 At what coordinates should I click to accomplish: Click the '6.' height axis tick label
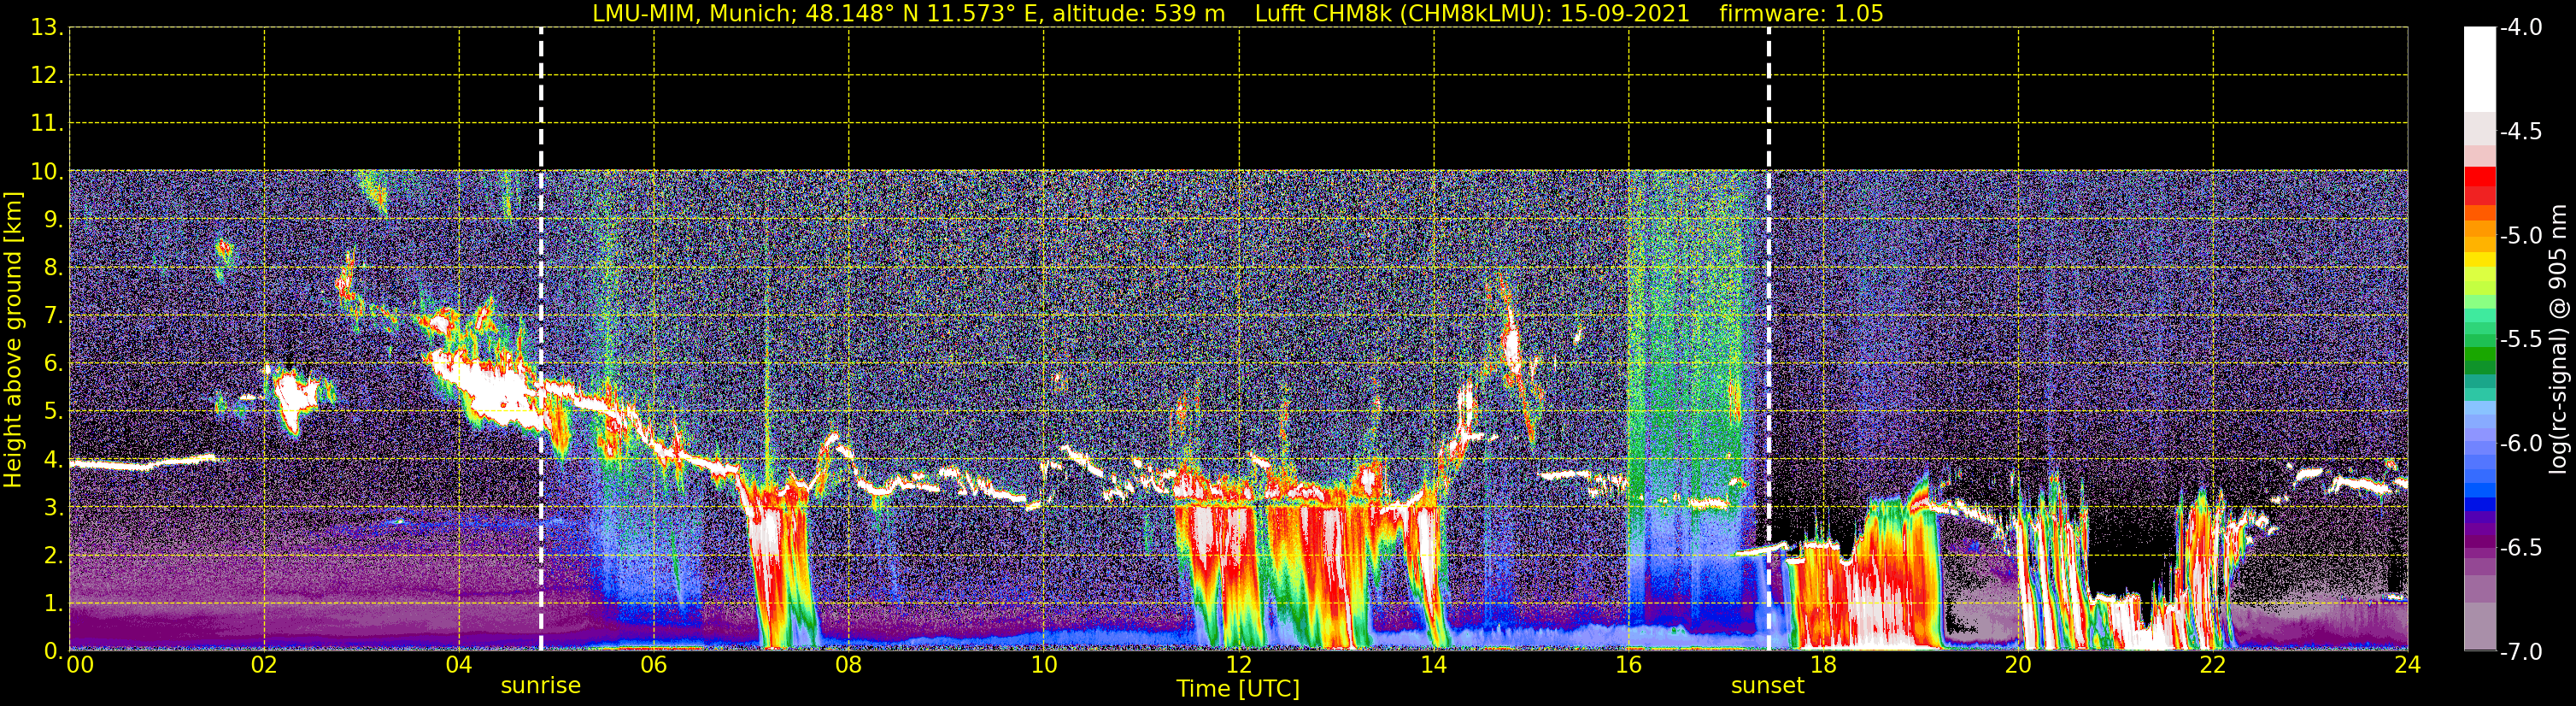point(53,364)
